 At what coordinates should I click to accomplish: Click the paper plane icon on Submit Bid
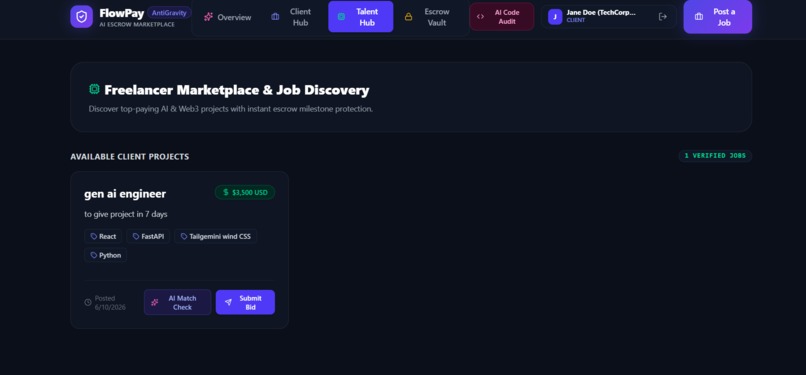pos(228,302)
